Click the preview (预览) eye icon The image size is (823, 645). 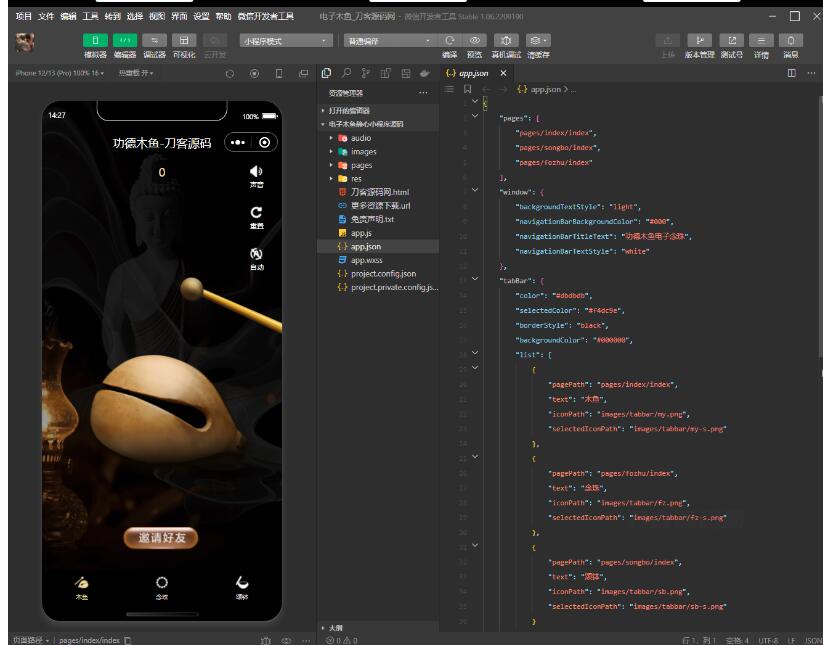475,40
